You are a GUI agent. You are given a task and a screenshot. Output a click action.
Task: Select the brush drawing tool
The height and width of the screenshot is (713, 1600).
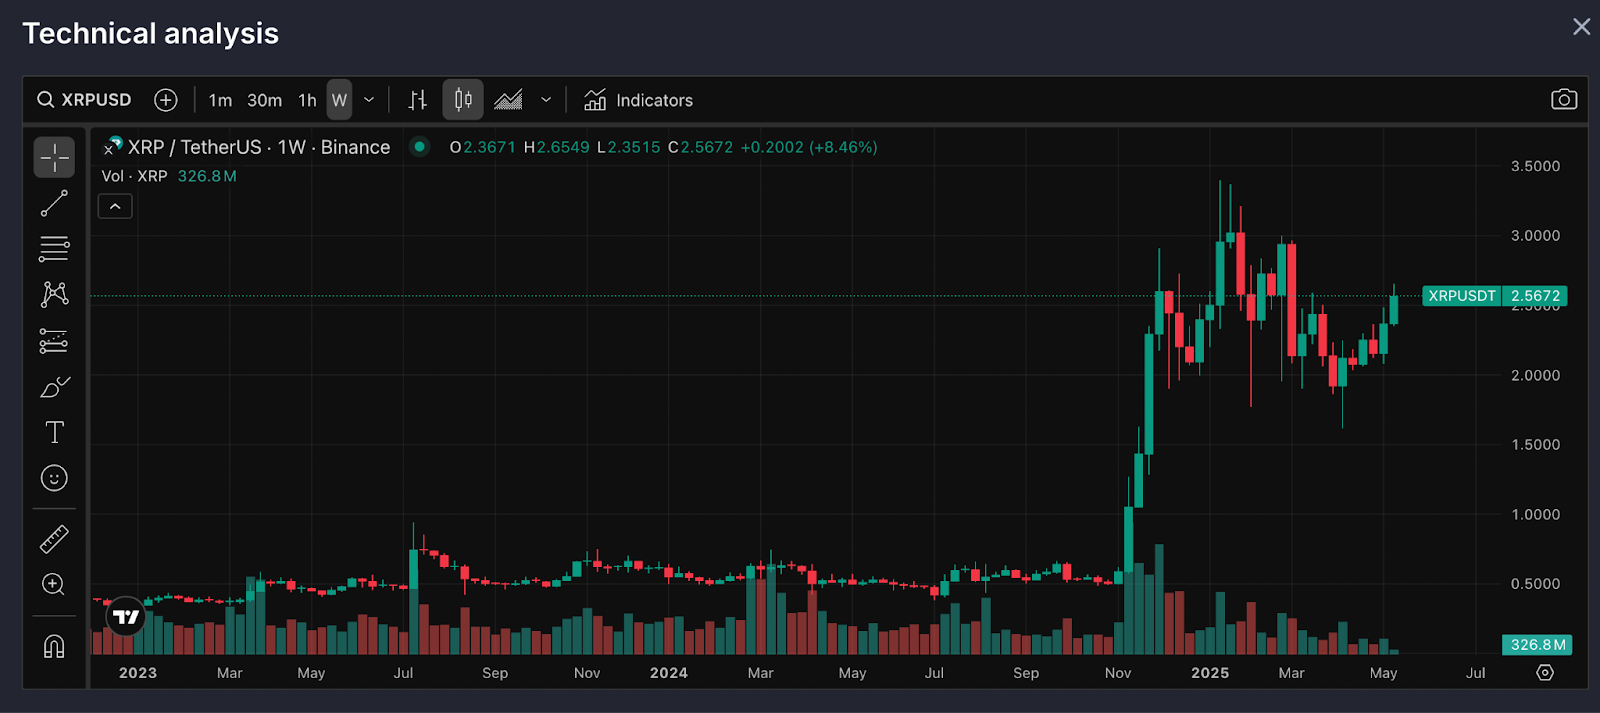pyautogui.click(x=54, y=387)
